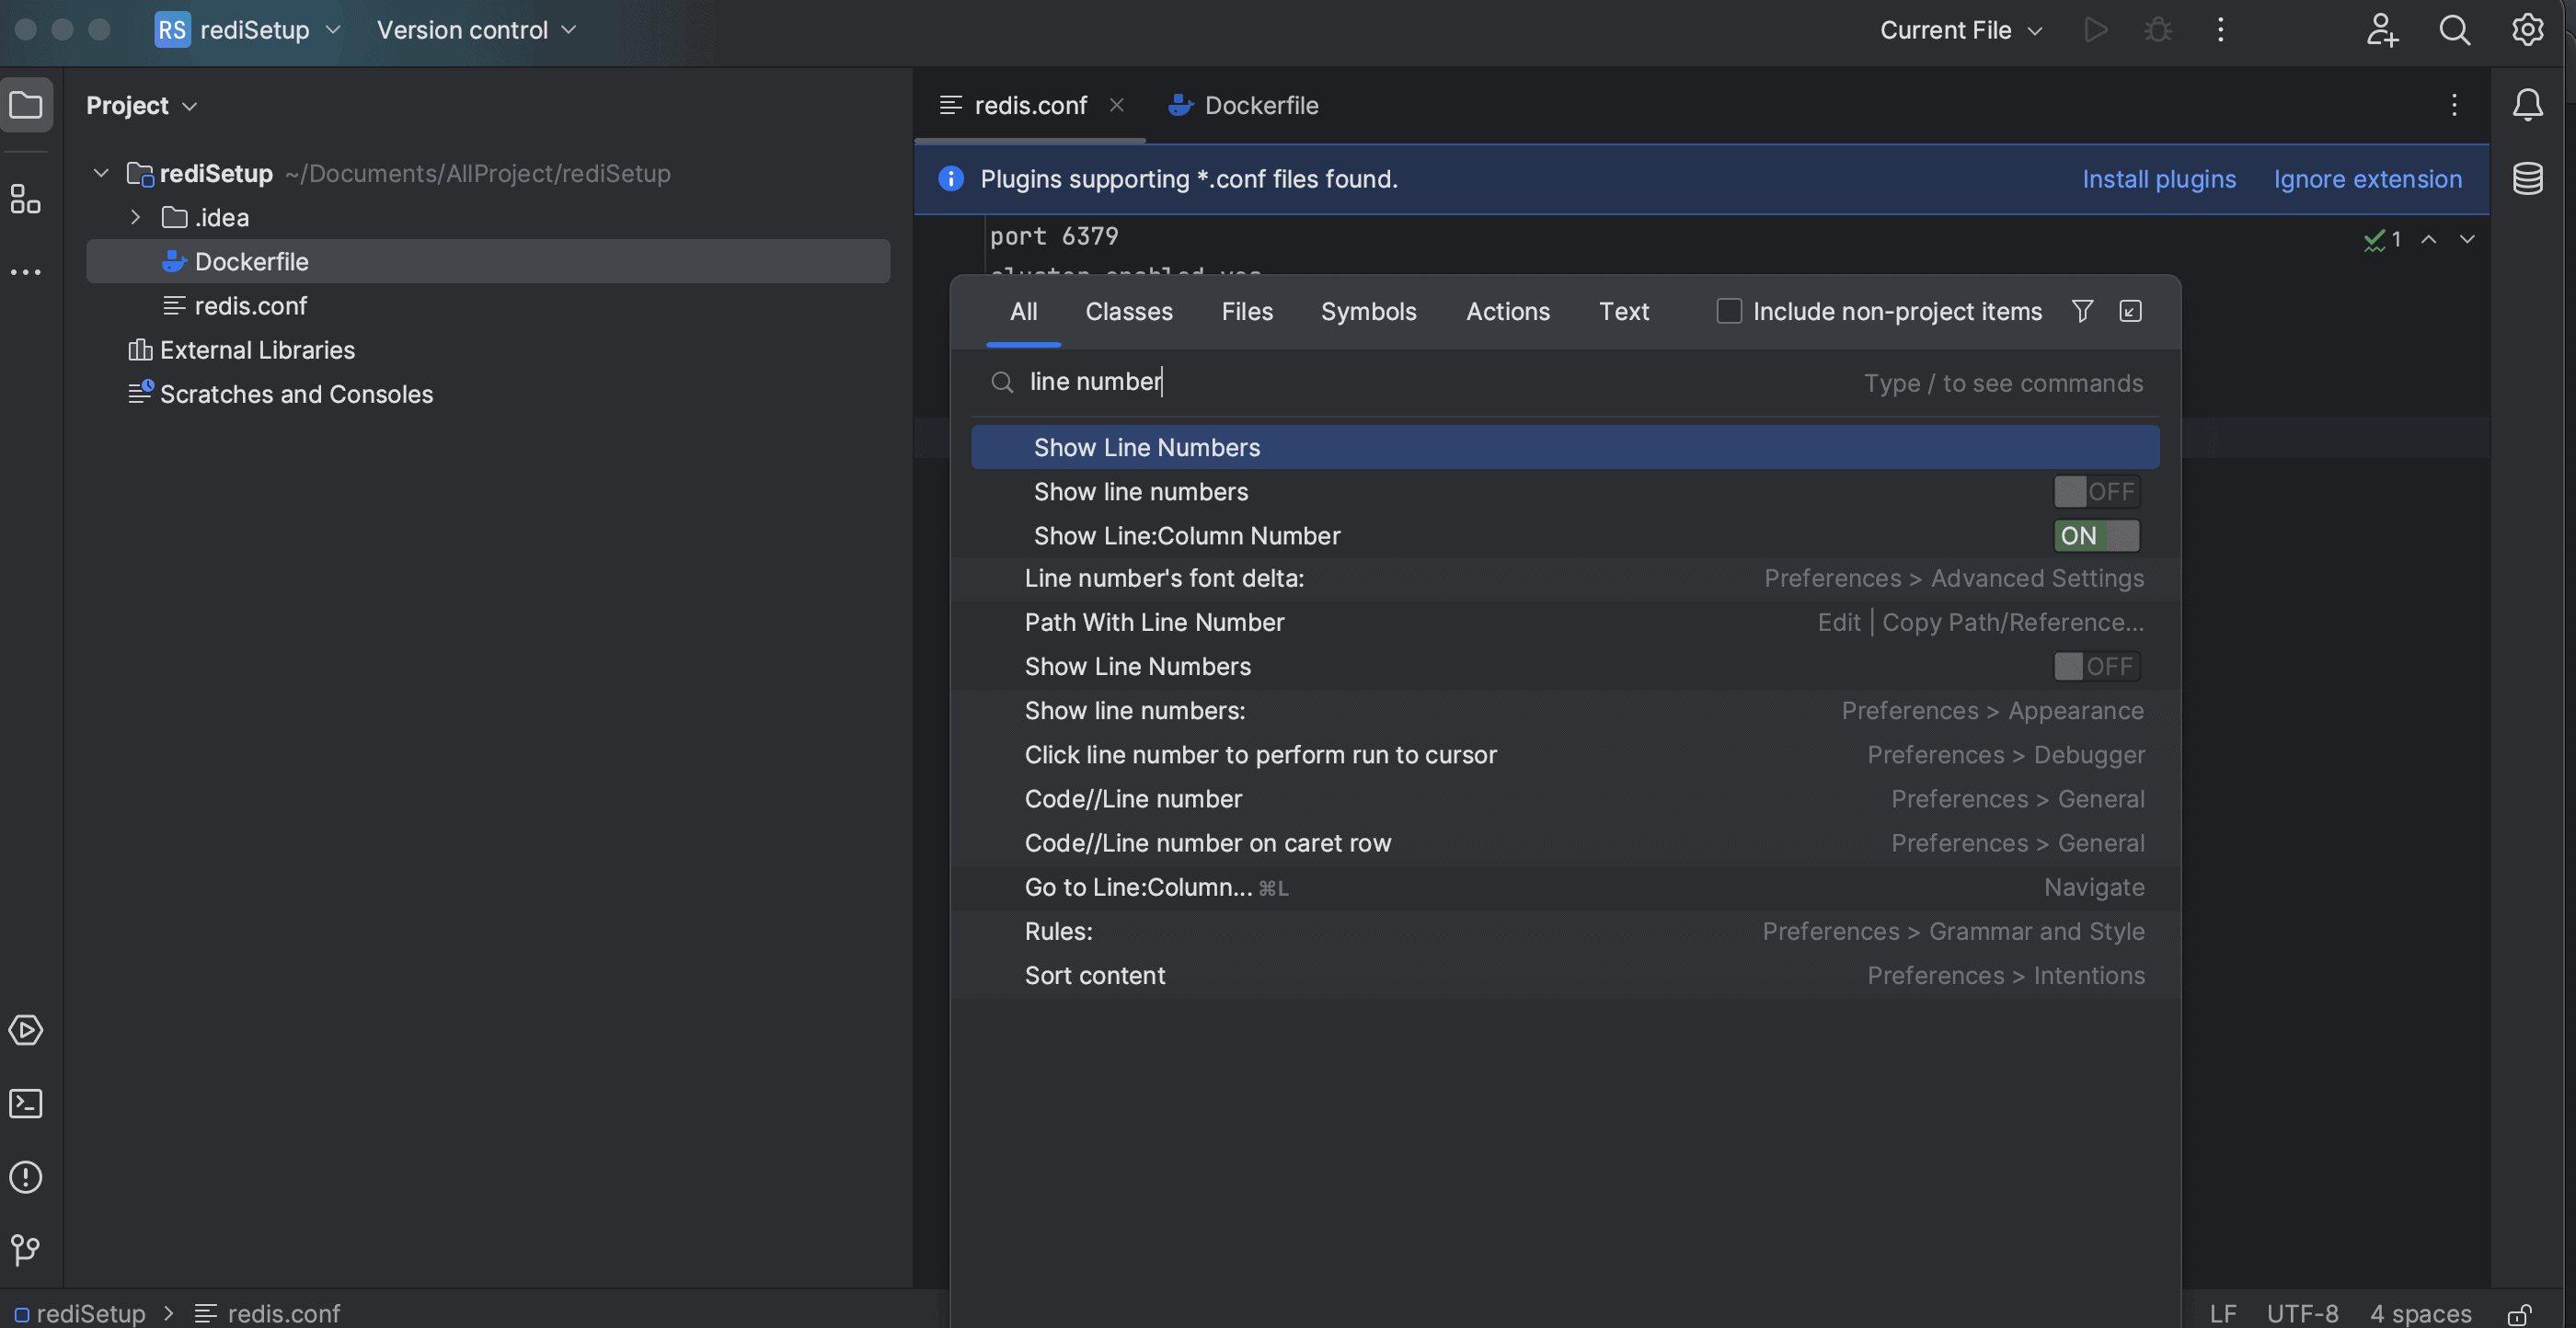Click rediSetup breadcrumb in status bar
Image resolution: width=2576 pixels, height=1328 pixels.
(x=80, y=1314)
